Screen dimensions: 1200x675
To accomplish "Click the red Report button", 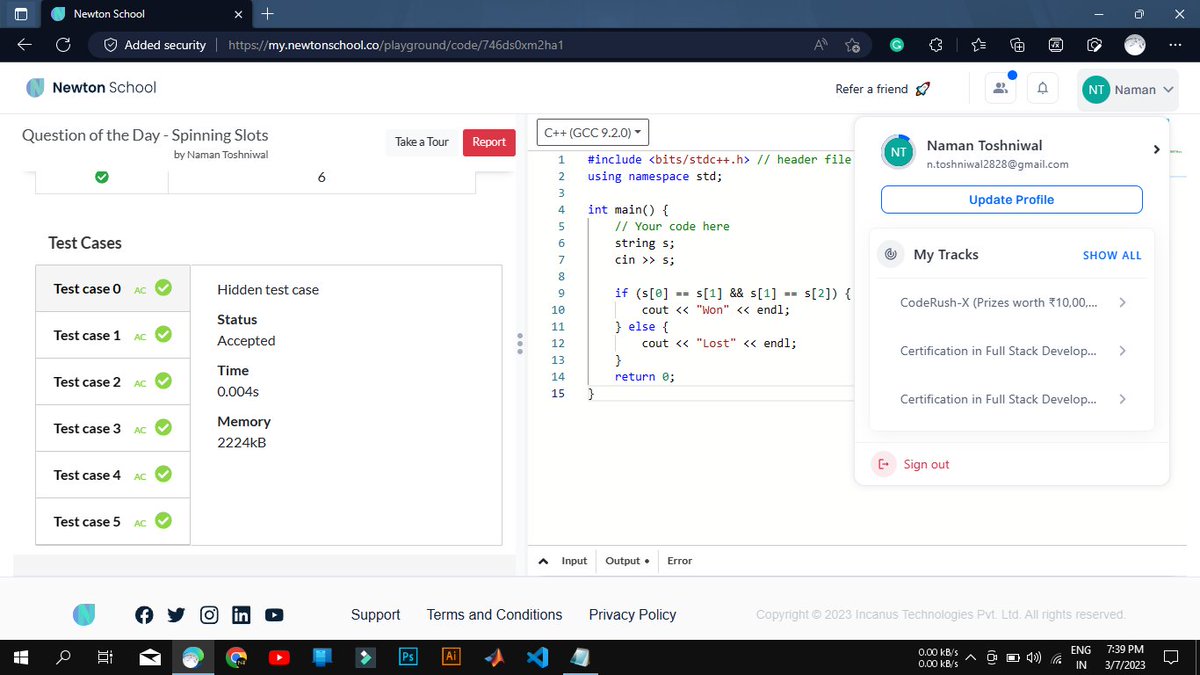I will tap(489, 142).
